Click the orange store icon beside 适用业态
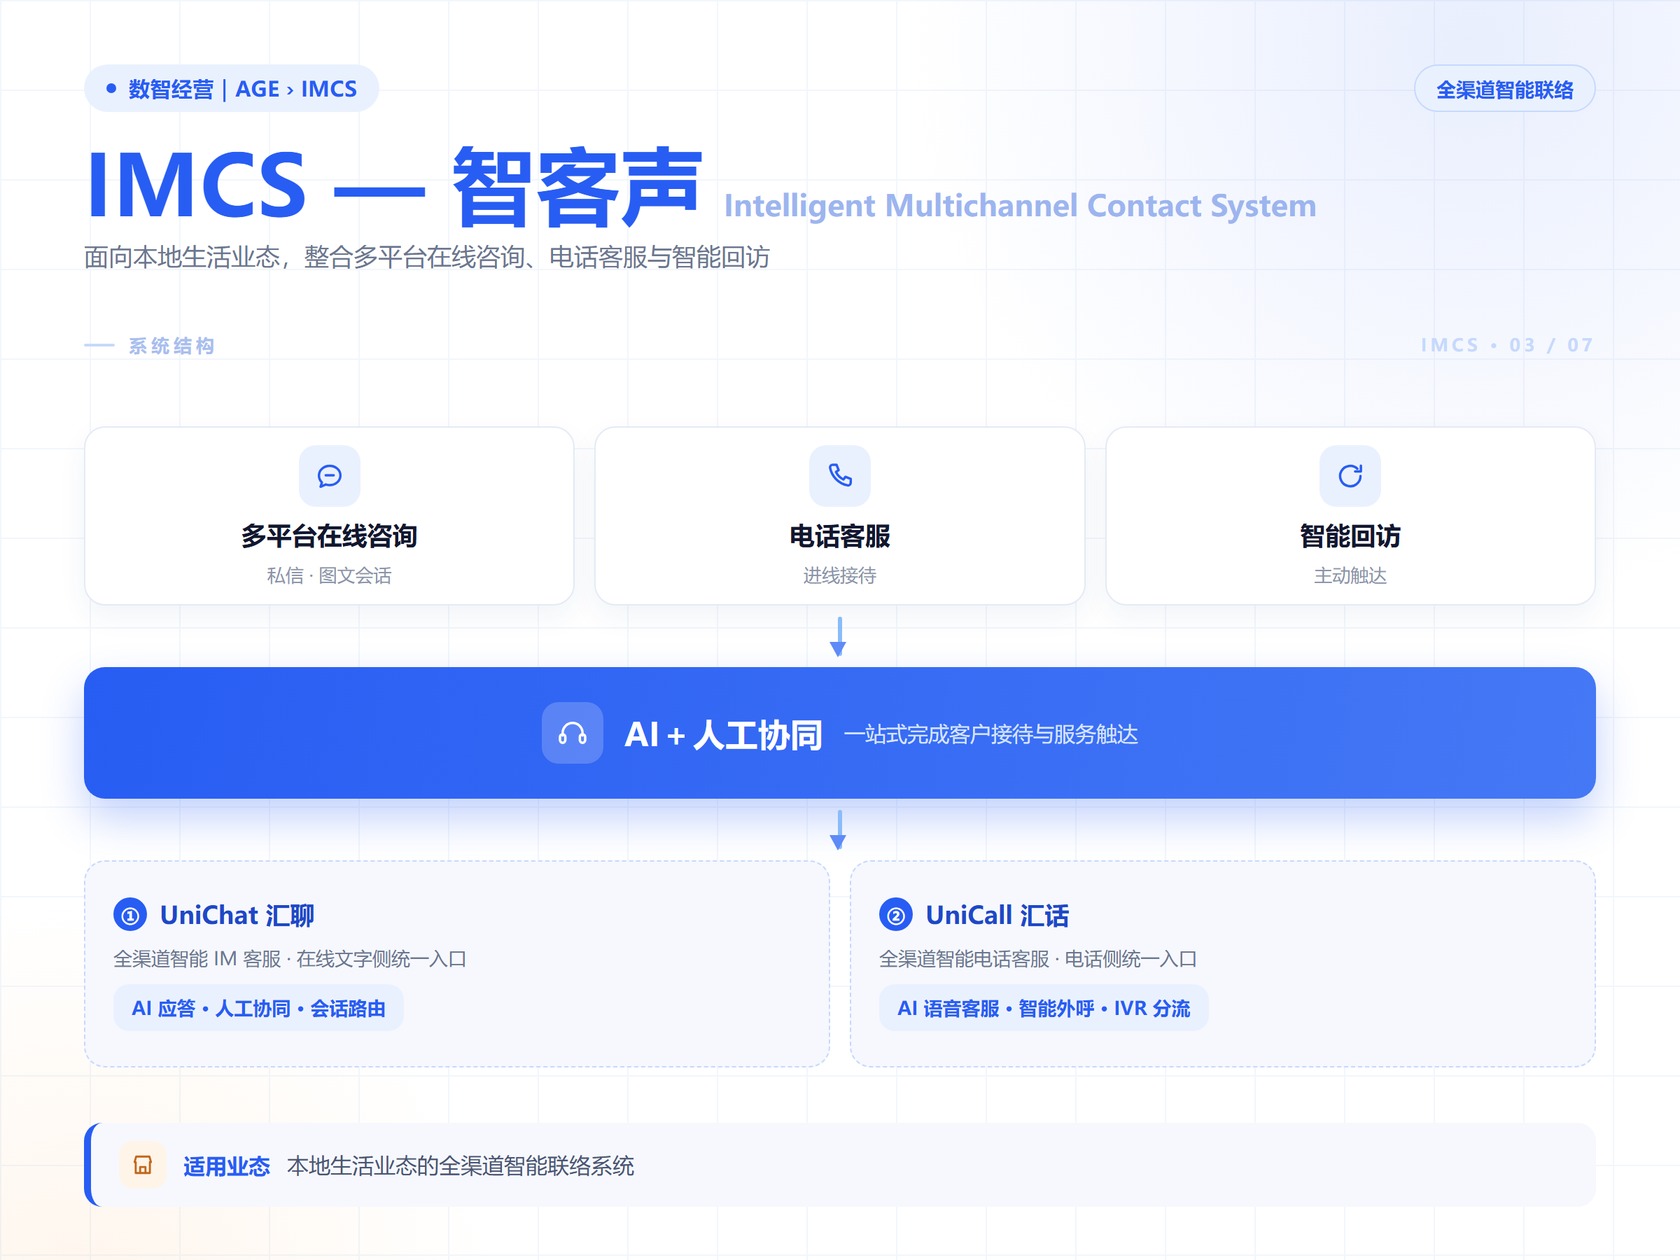Screen dimensions: 1680x1260 (x=143, y=1165)
